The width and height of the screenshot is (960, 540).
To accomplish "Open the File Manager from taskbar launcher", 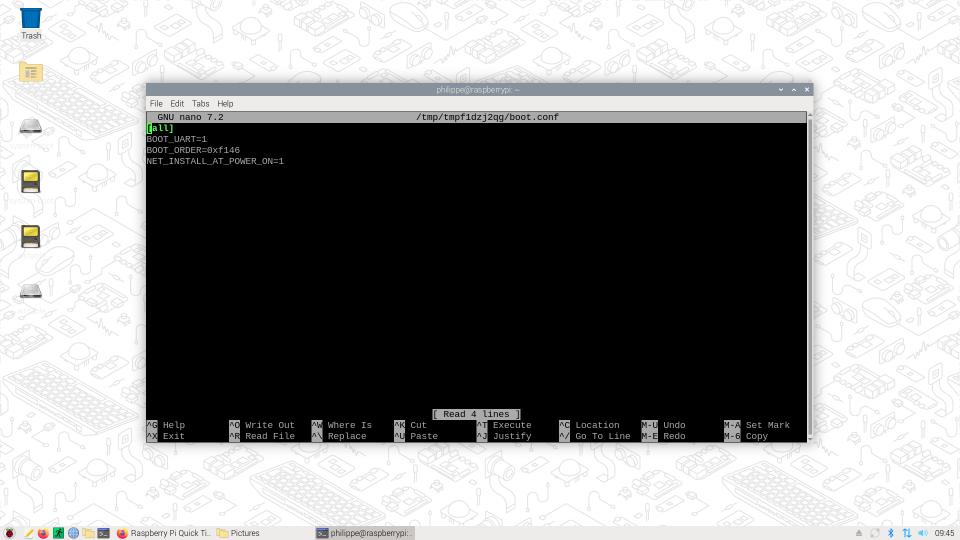I will [x=88, y=533].
